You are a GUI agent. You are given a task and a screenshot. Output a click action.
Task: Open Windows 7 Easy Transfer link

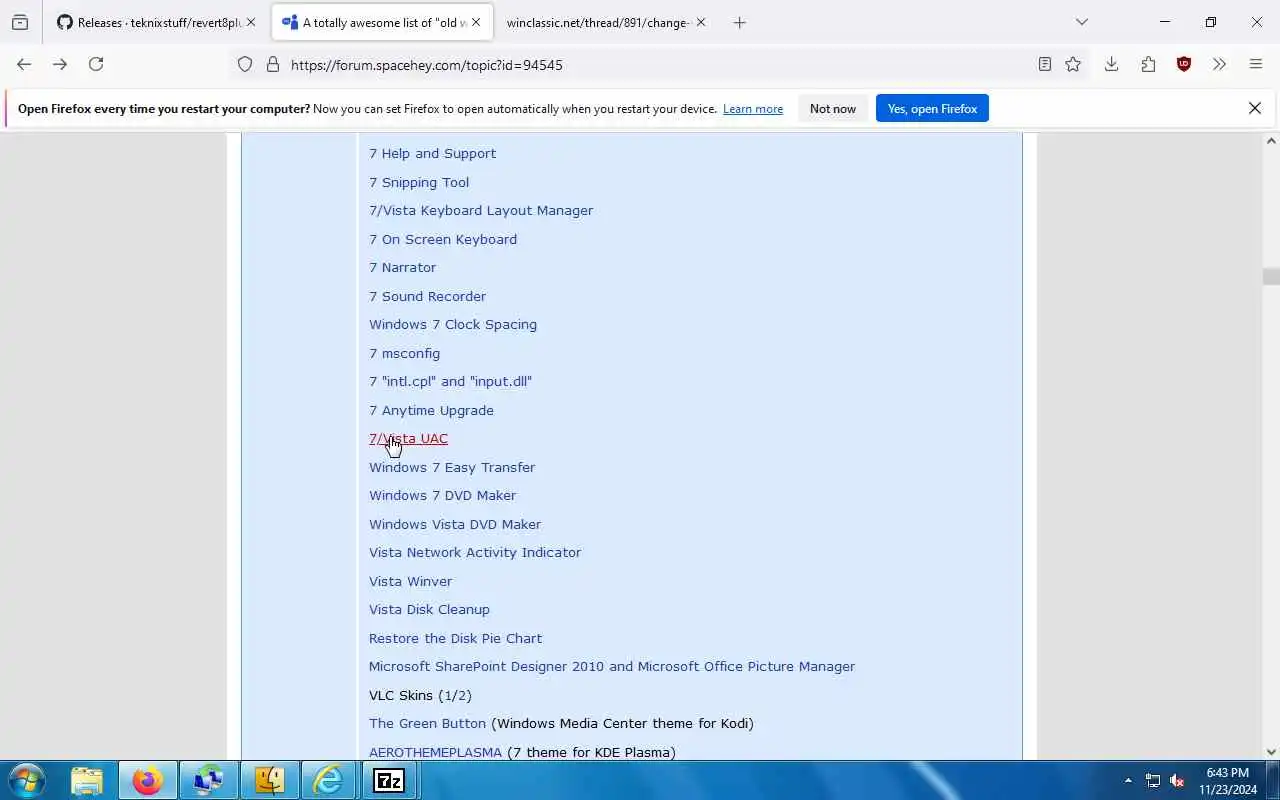click(452, 467)
